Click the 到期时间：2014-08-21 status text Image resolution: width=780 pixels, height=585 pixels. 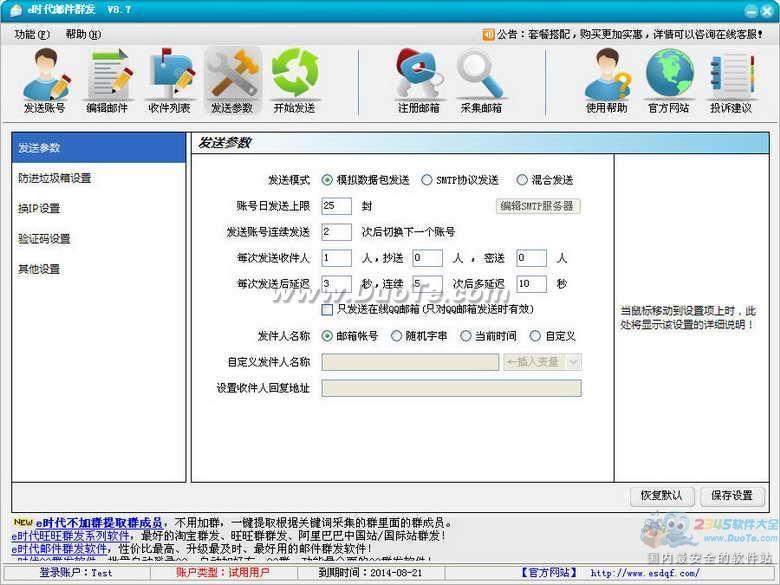371,573
